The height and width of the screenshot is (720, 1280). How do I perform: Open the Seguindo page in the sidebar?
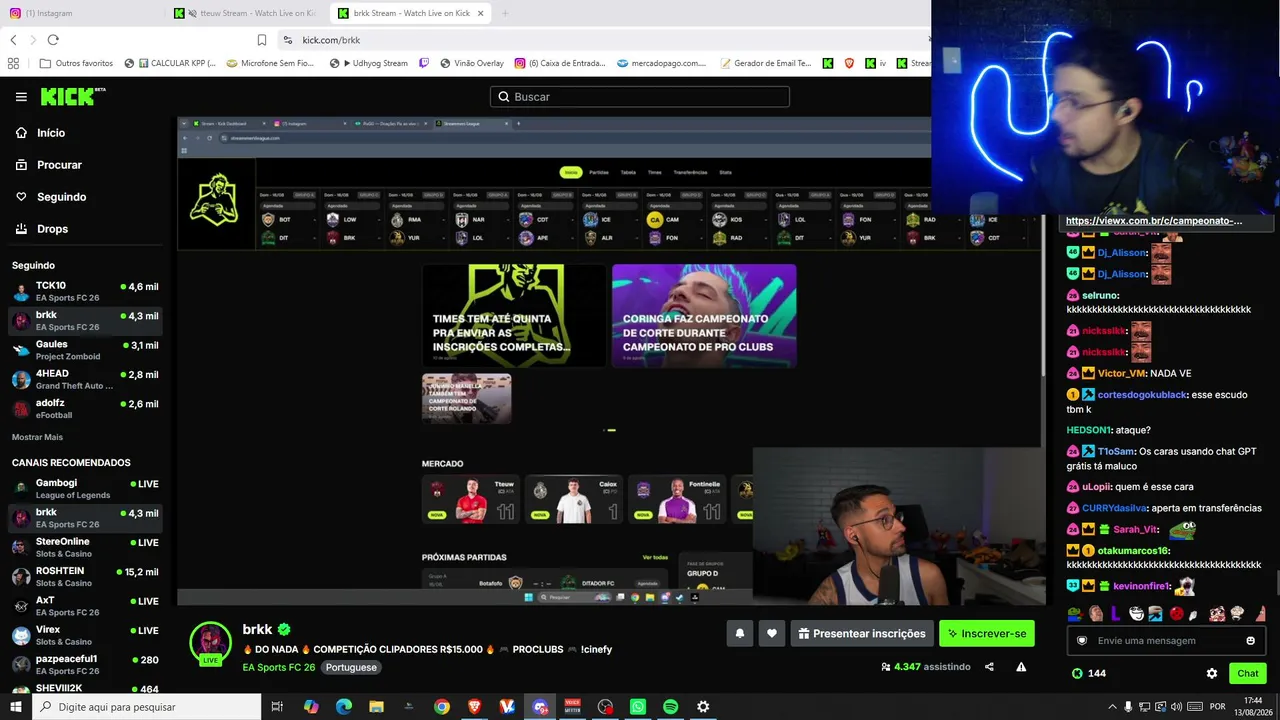61,197
